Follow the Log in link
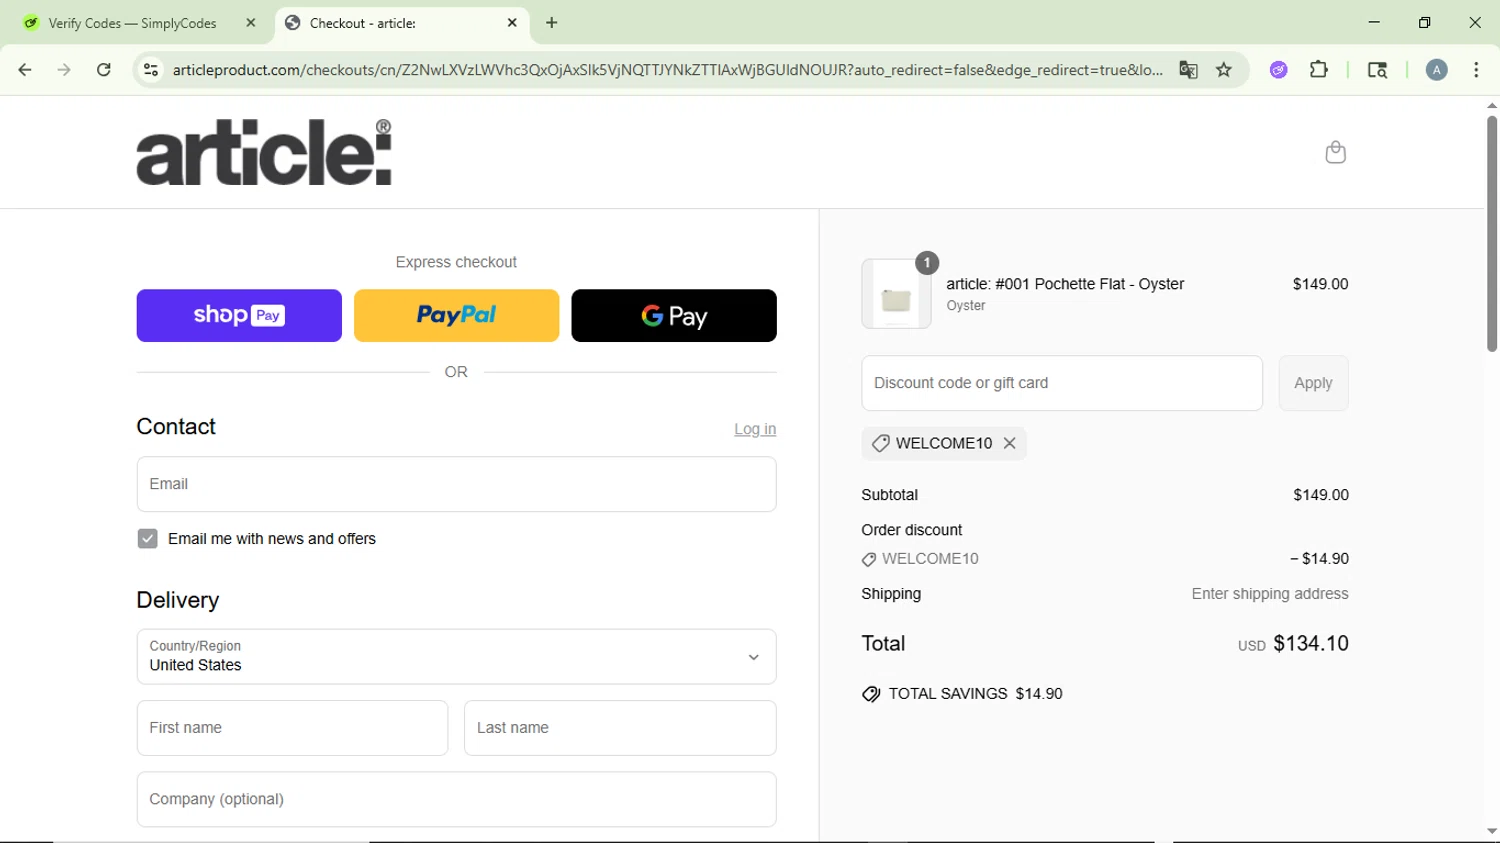The height and width of the screenshot is (843, 1500). (x=755, y=429)
